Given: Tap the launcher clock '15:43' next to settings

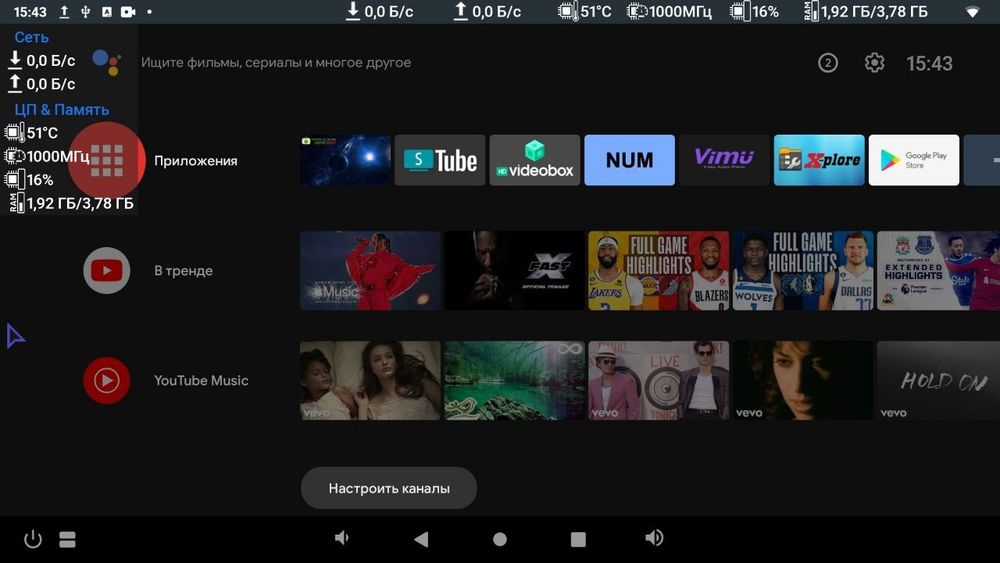Looking at the screenshot, I should [x=929, y=63].
